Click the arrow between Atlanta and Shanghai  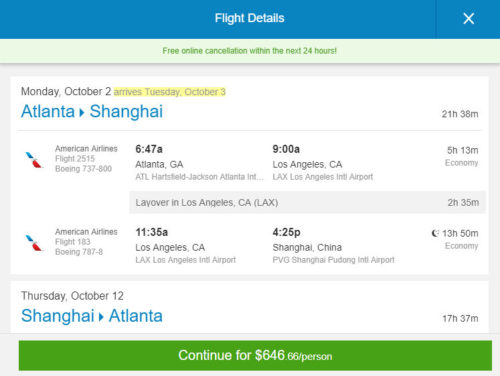82,112
